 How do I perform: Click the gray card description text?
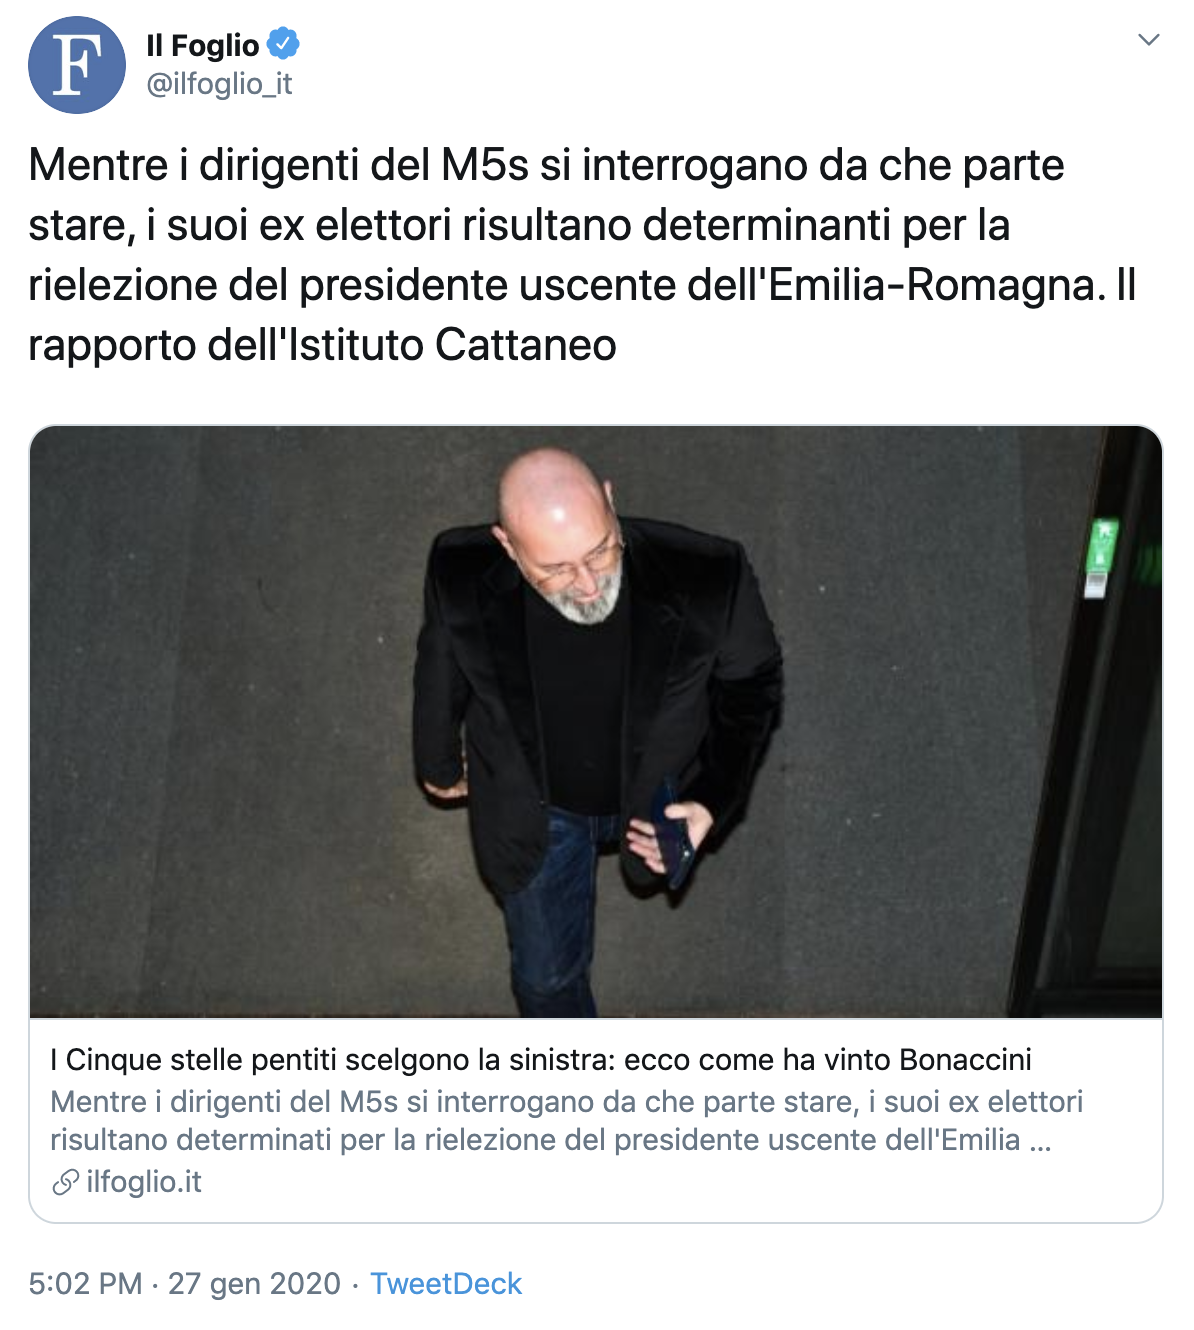coord(566,1120)
